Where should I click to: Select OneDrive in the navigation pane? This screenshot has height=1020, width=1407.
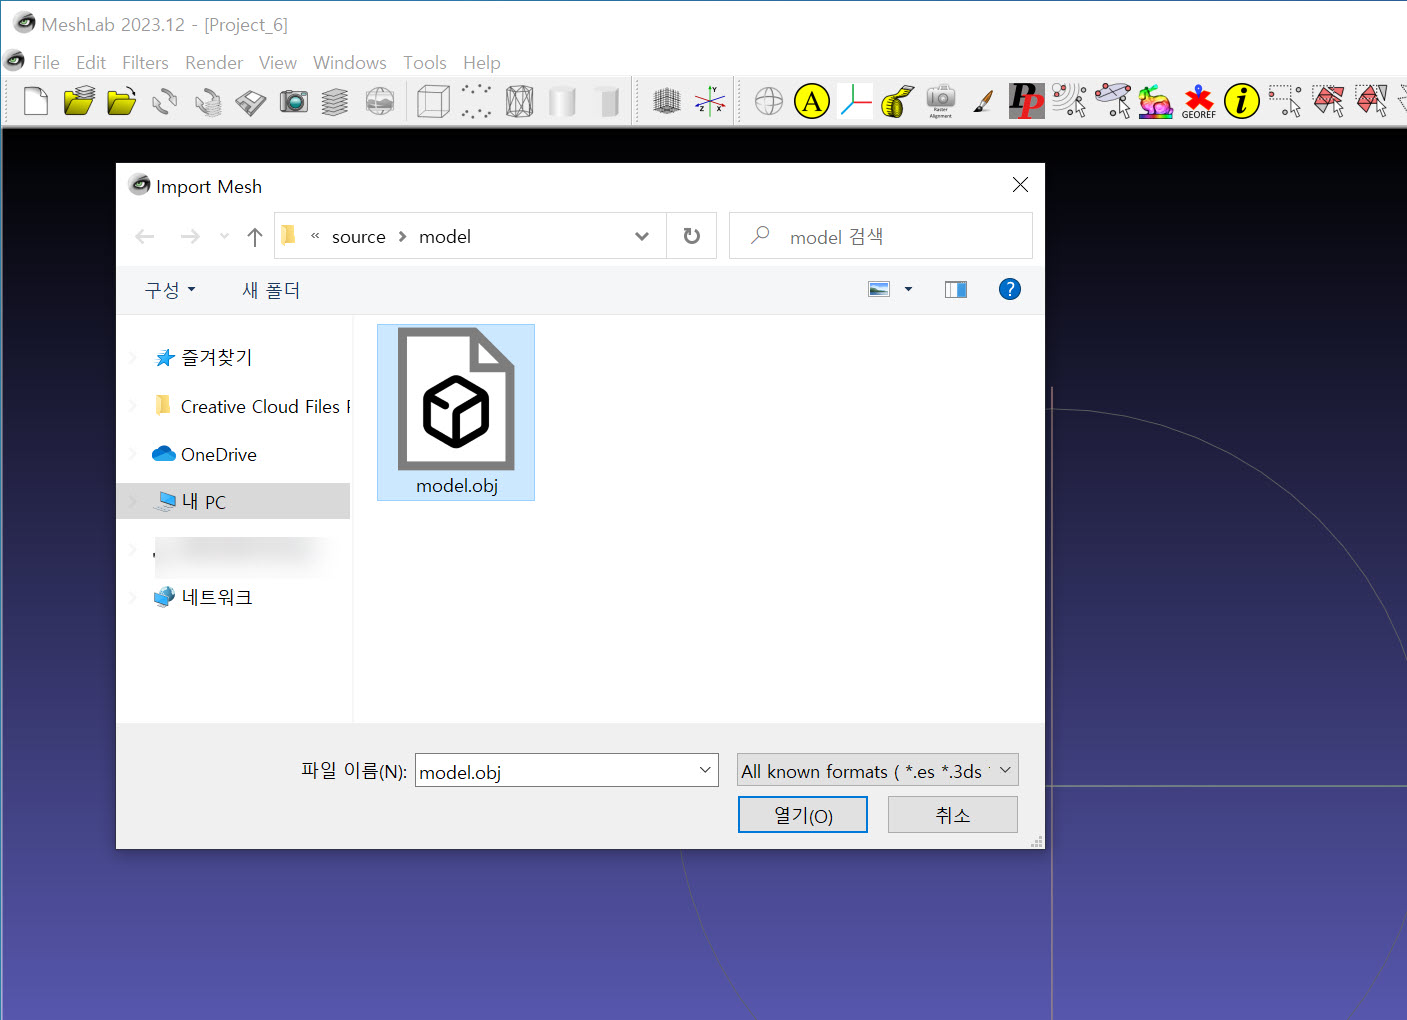pyautogui.click(x=205, y=454)
